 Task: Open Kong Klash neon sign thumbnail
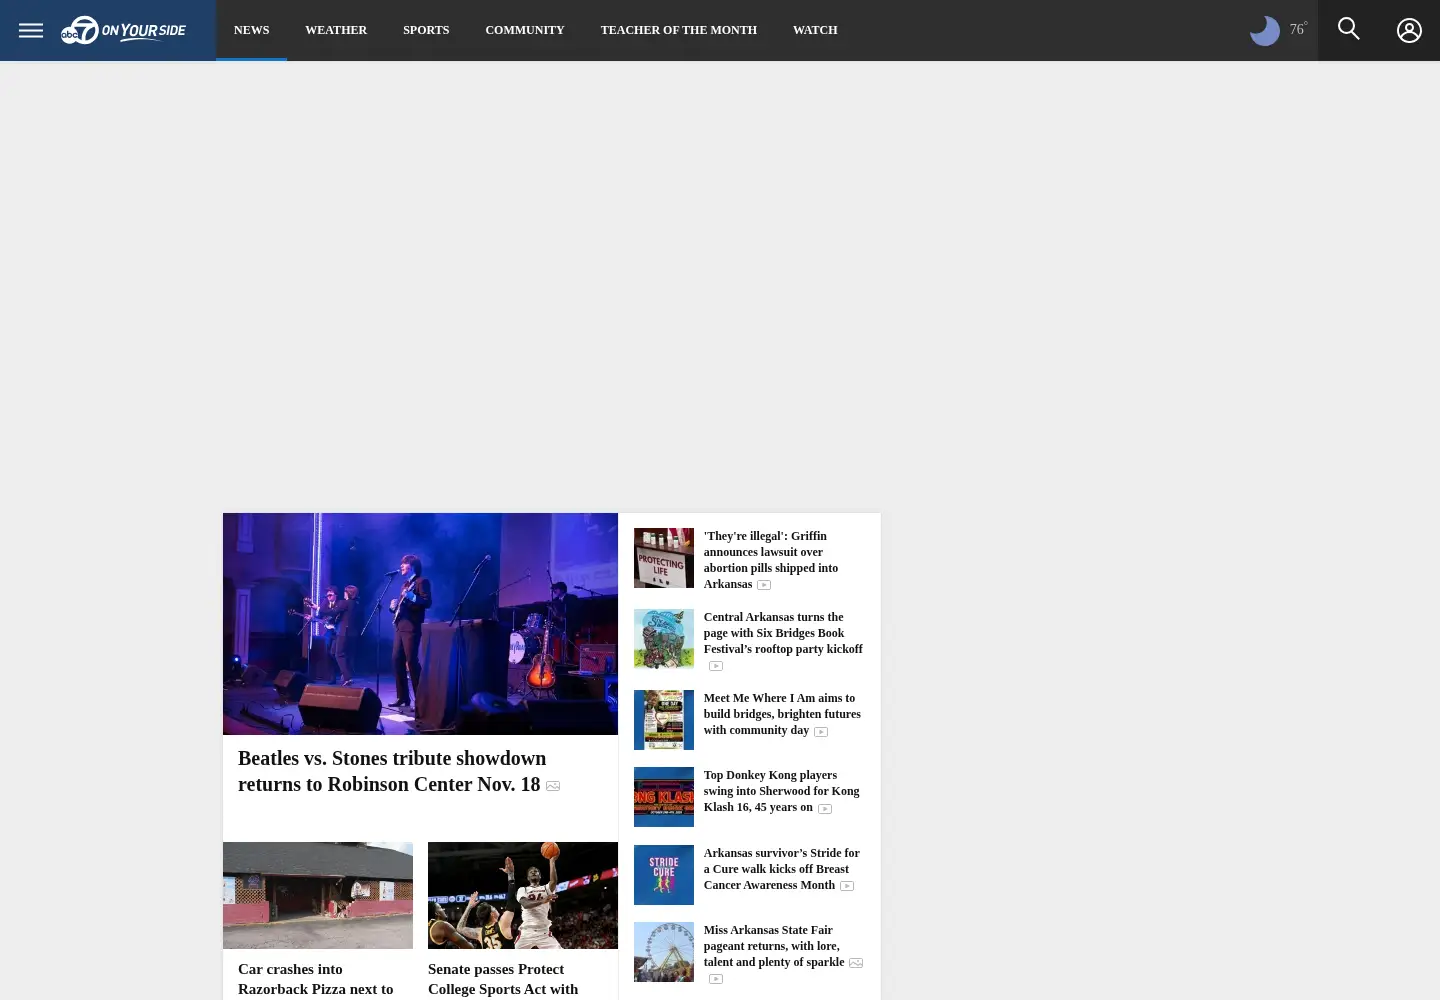664,797
